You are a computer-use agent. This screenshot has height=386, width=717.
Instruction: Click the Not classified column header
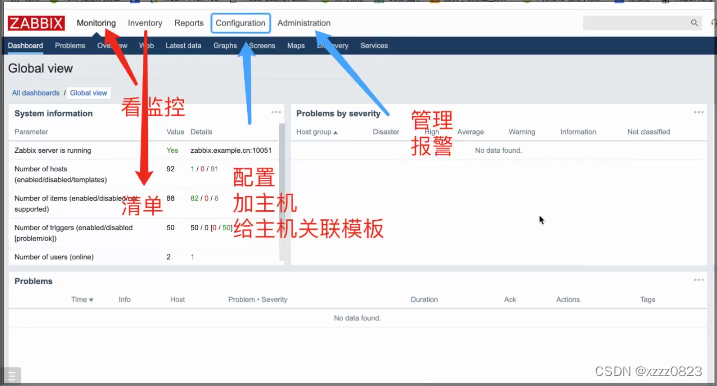(648, 132)
